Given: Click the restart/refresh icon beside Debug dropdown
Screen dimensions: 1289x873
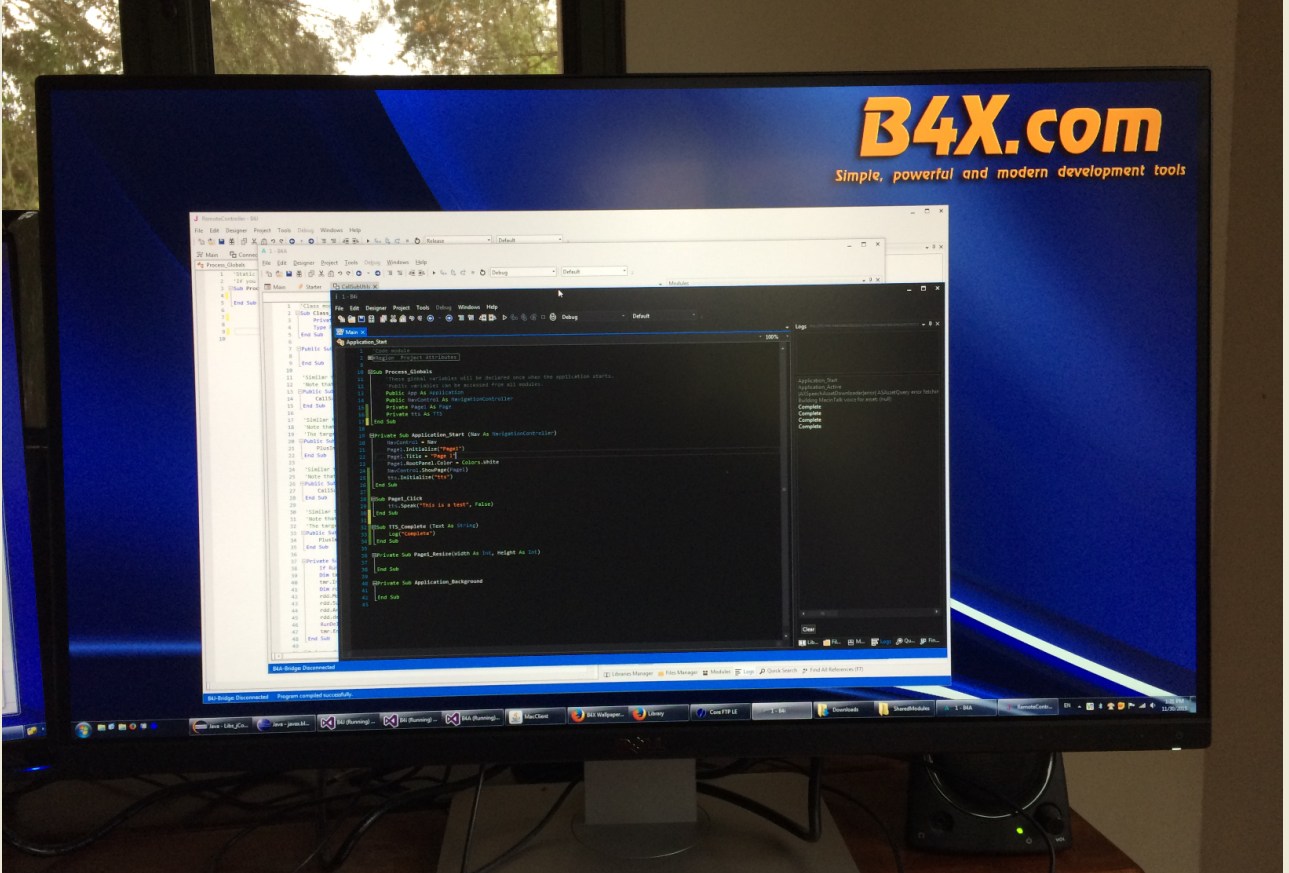Looking at the screenshot, I should (552, 317).
